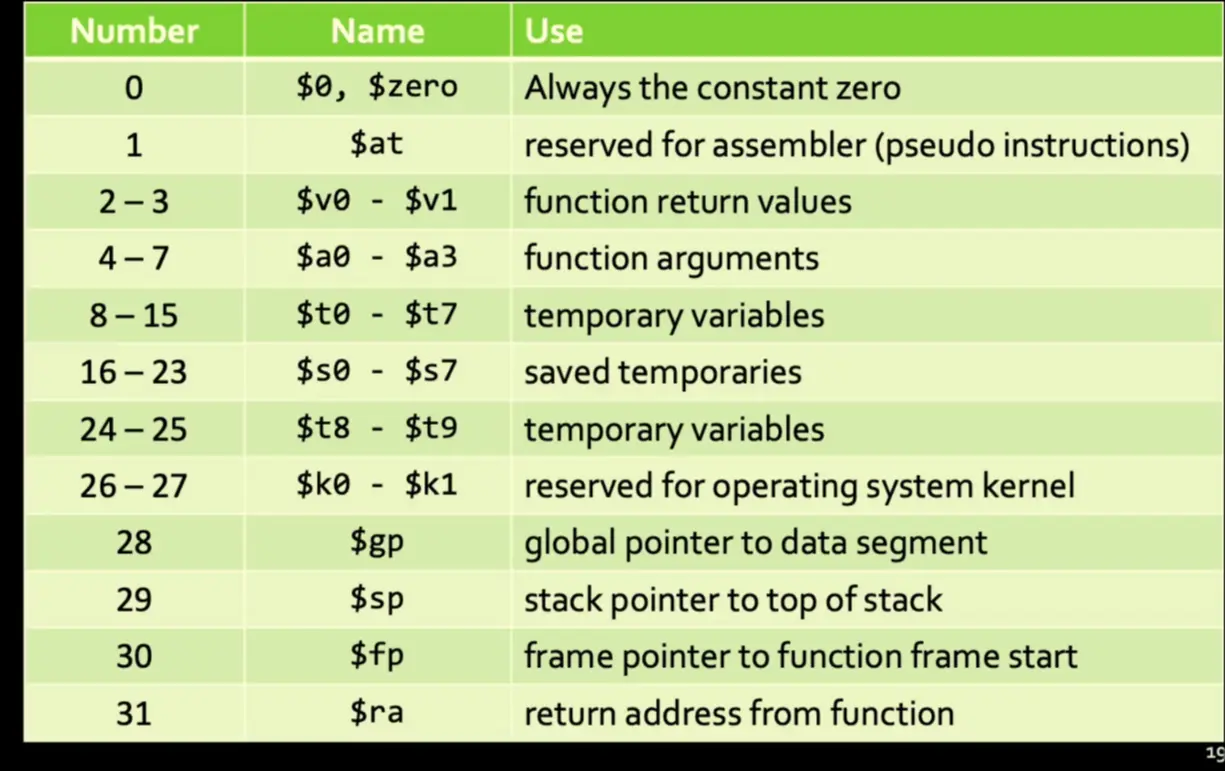
Task: Select the "$gp" register name
Action: tap(377, 543)
